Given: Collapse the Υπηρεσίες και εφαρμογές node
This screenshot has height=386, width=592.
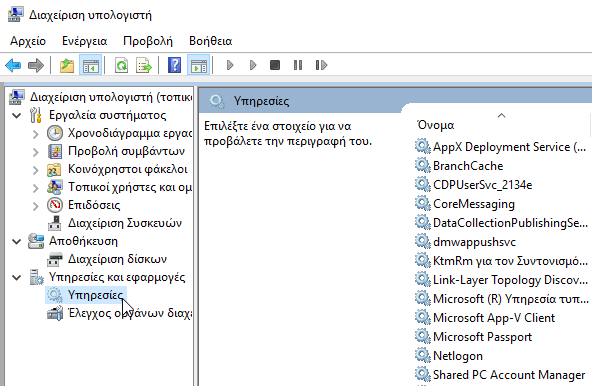Looking at the screenshot, I should [16, 278].
